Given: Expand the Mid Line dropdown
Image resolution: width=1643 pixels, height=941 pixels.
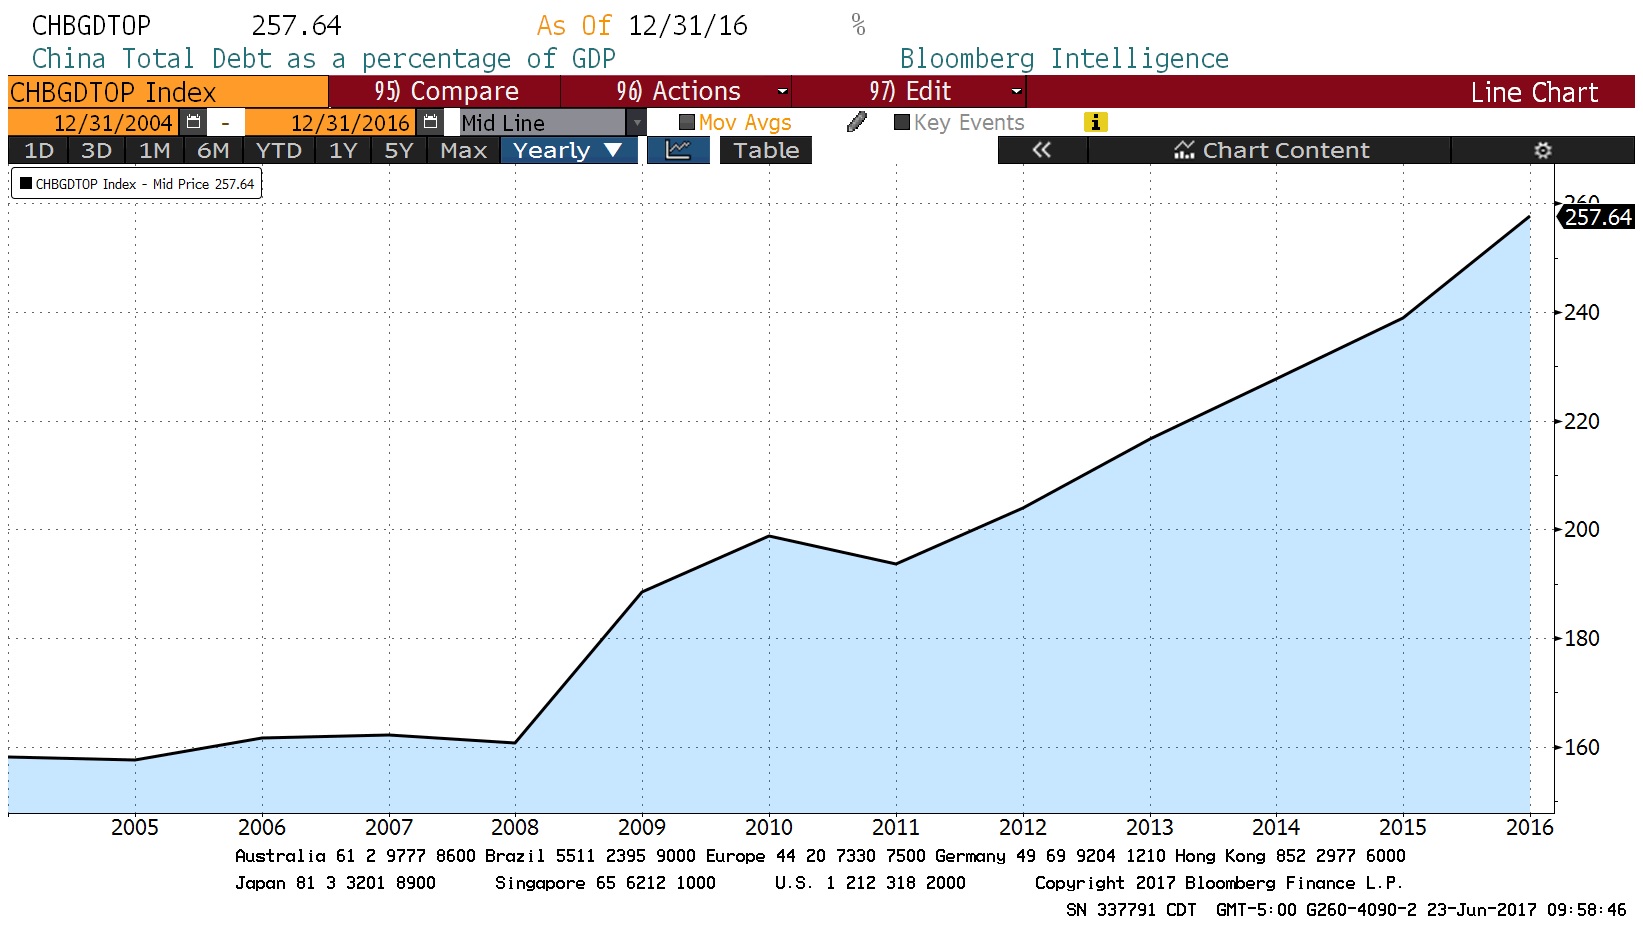Looking at the screenshot, I should pyautogui.click(x=636, y=122).
